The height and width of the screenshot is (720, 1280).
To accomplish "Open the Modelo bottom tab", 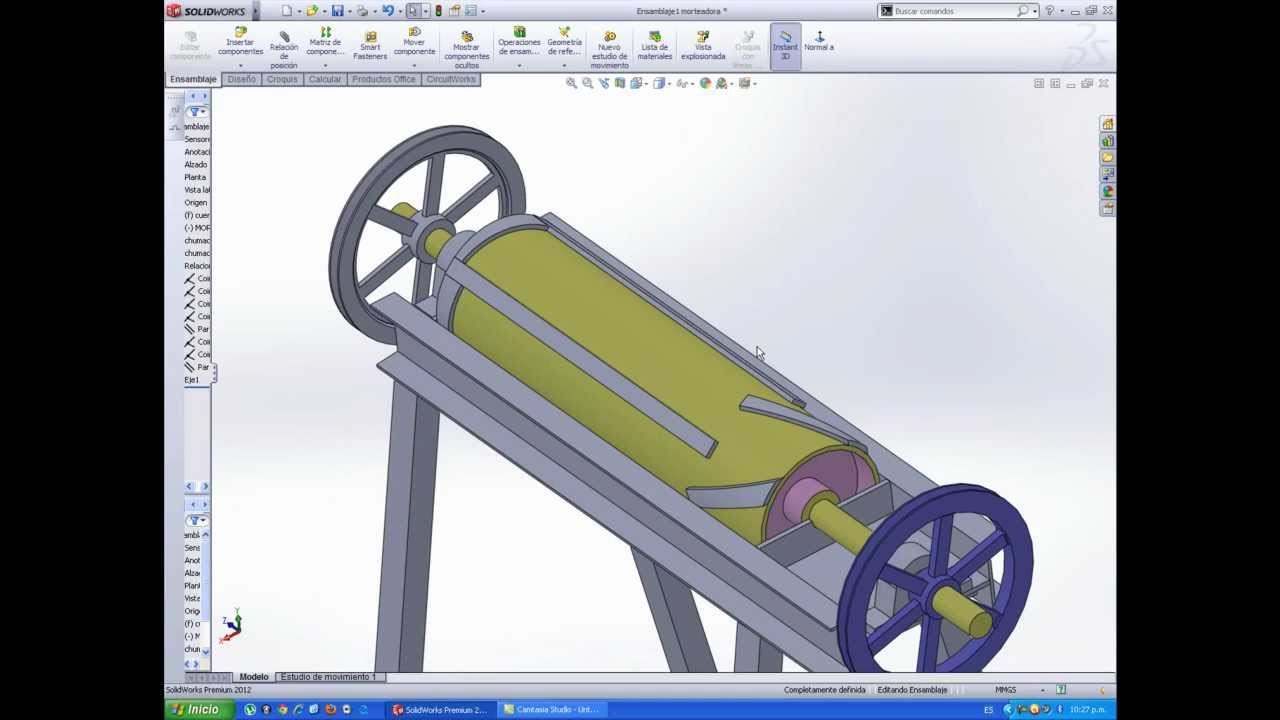I will [x=254, y=677].
